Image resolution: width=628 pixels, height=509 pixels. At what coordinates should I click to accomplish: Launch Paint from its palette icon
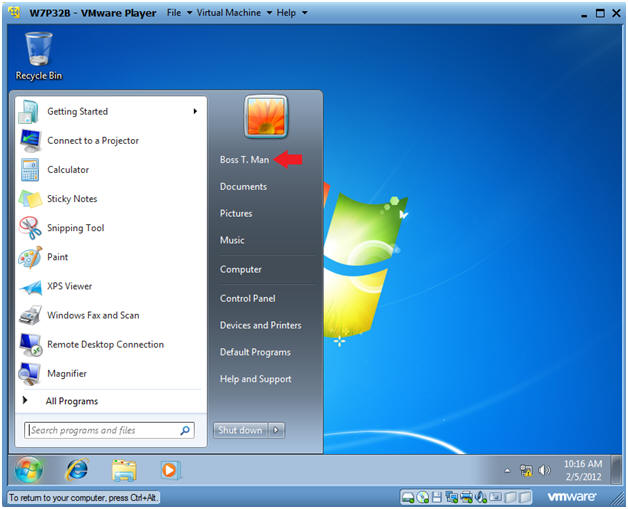pos(30,257)
